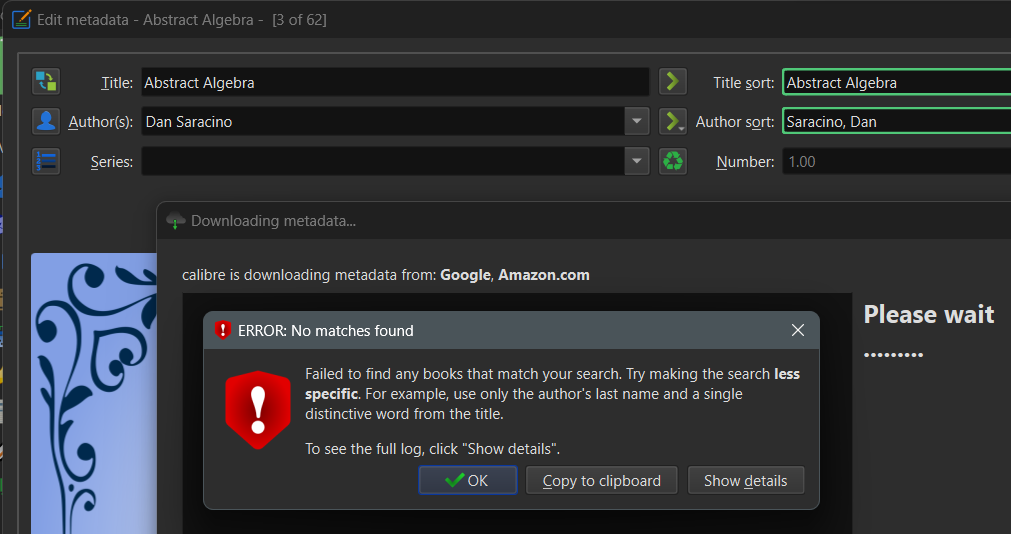The width and height of the screenshot is (1011, 534).
Task: Click Show details to view full log
Action: coord(745,481)
